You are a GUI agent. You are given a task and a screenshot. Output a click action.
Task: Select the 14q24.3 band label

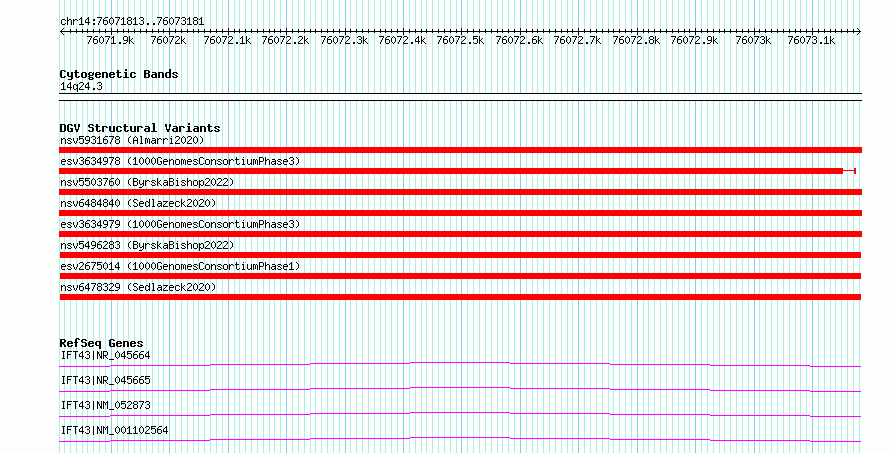(x=81, y=86)
